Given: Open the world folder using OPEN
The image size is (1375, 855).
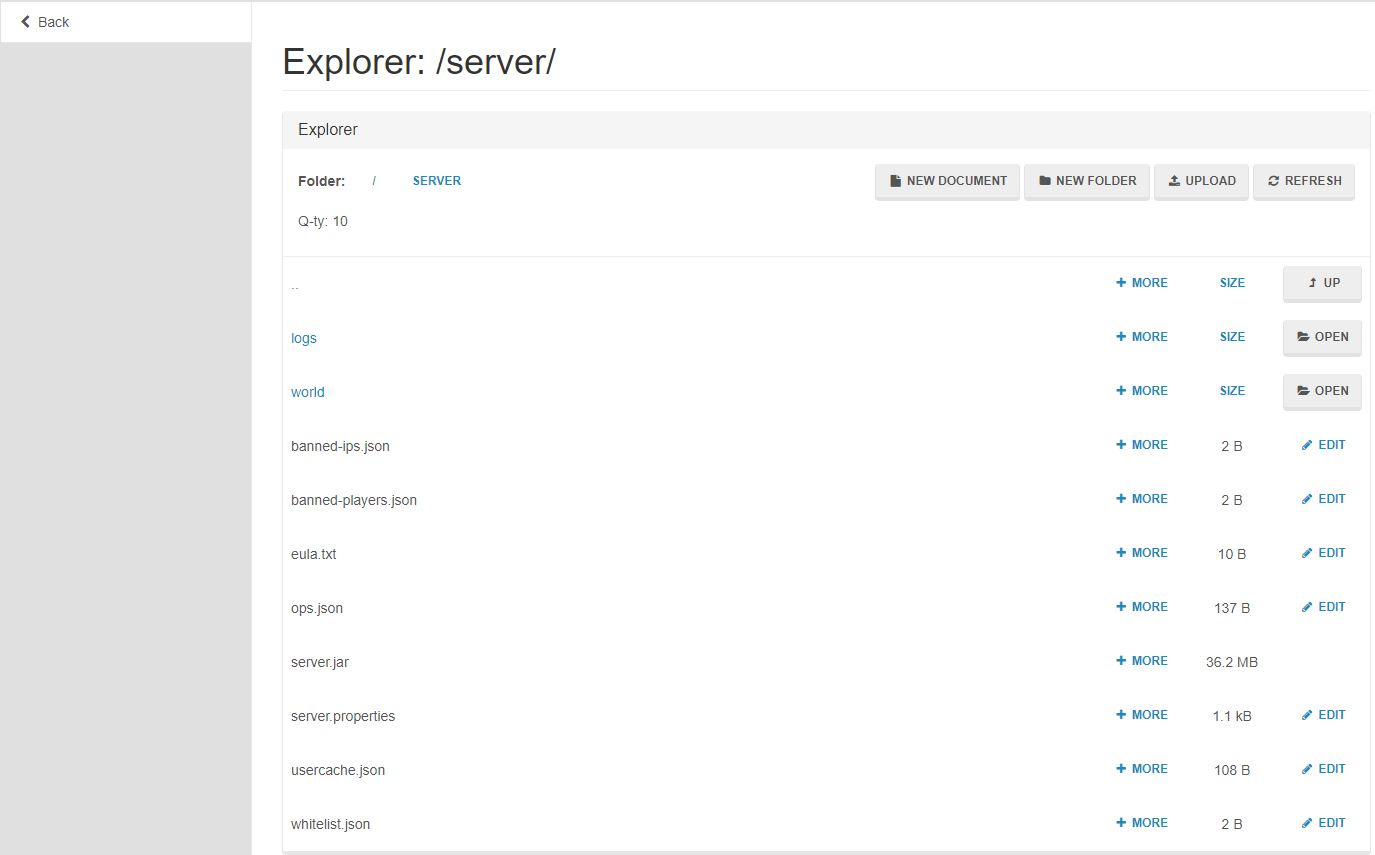Looking at the screenshot, I should coord(1322,391).
